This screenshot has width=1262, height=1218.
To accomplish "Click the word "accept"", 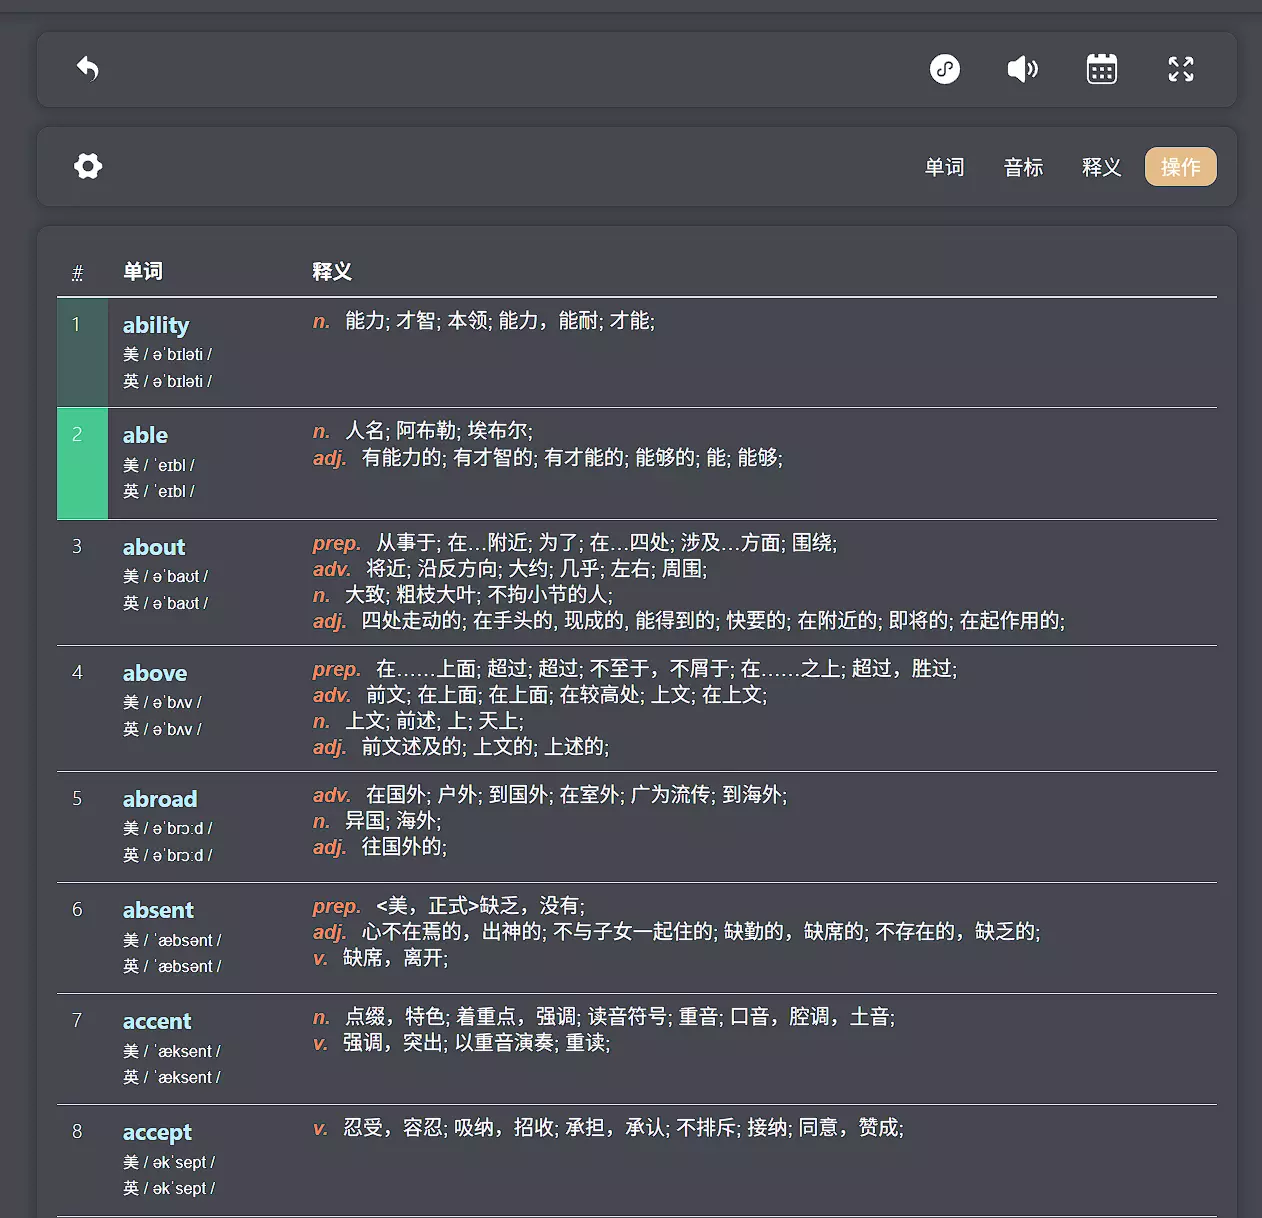I will pos(157,1132).
